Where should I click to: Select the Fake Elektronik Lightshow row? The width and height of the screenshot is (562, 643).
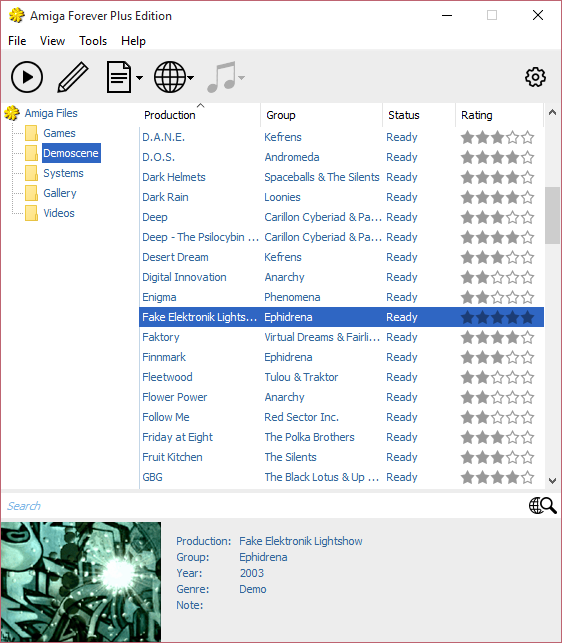[x=341, y=317]
